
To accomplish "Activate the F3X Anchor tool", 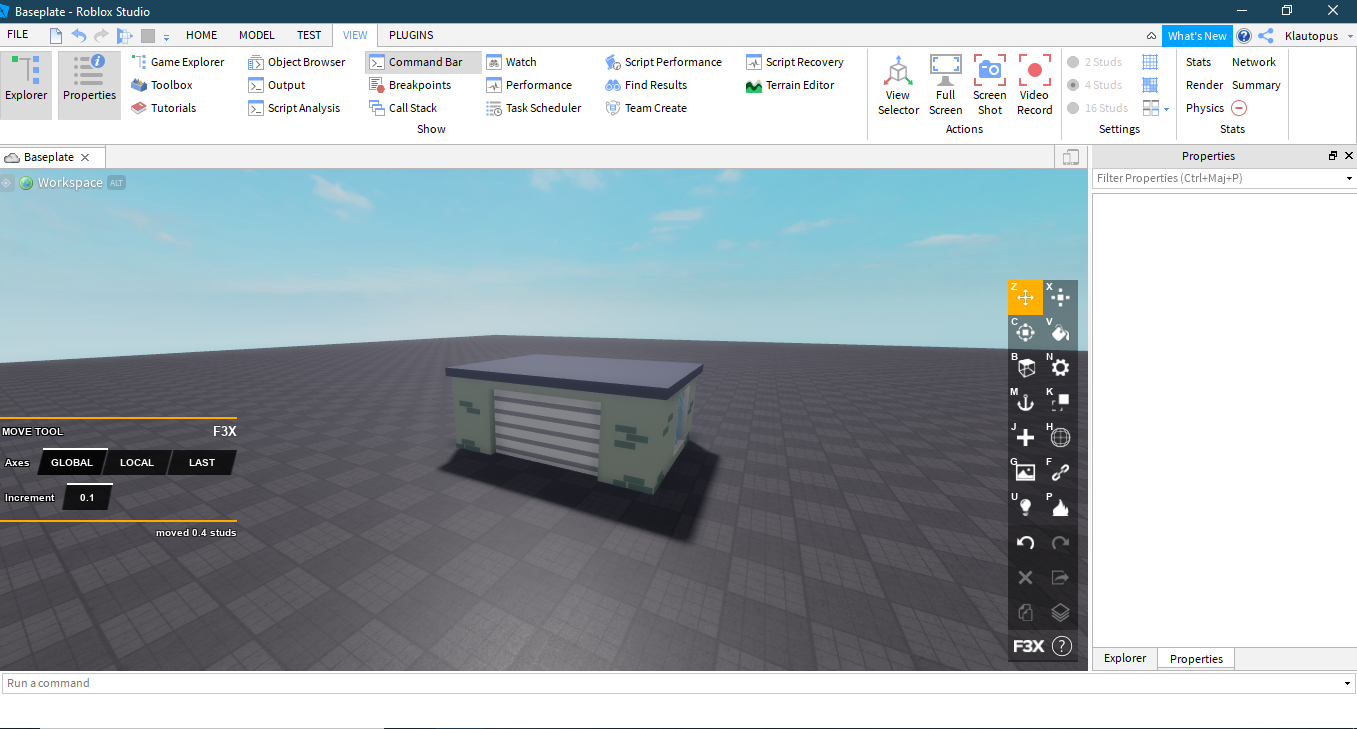I will (1025, 403).
